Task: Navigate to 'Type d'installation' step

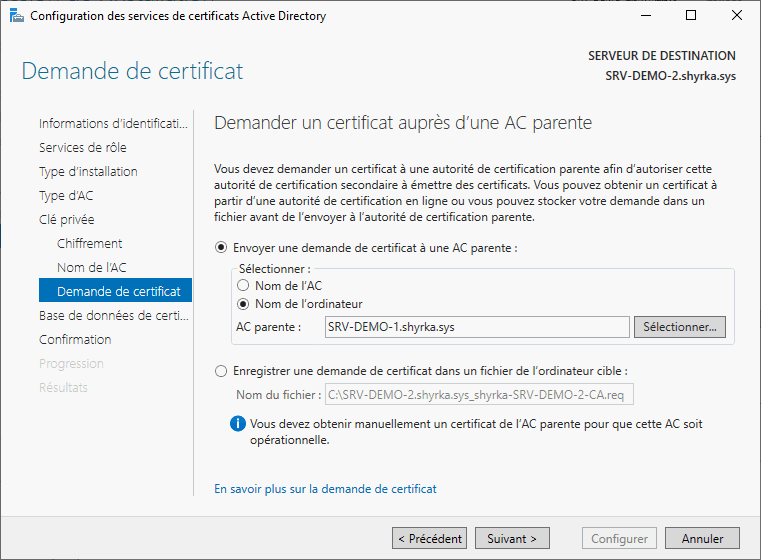Action: (88, 172)
